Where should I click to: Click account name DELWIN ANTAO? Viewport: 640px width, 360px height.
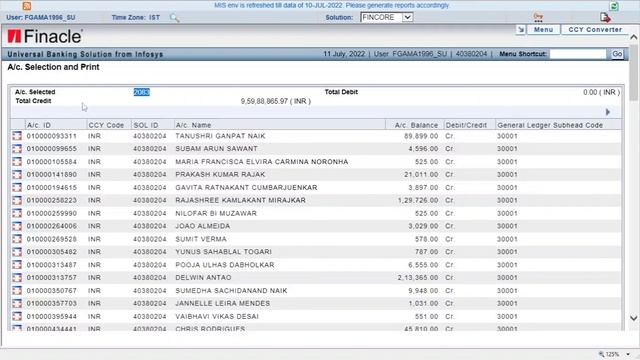point(203,278)
